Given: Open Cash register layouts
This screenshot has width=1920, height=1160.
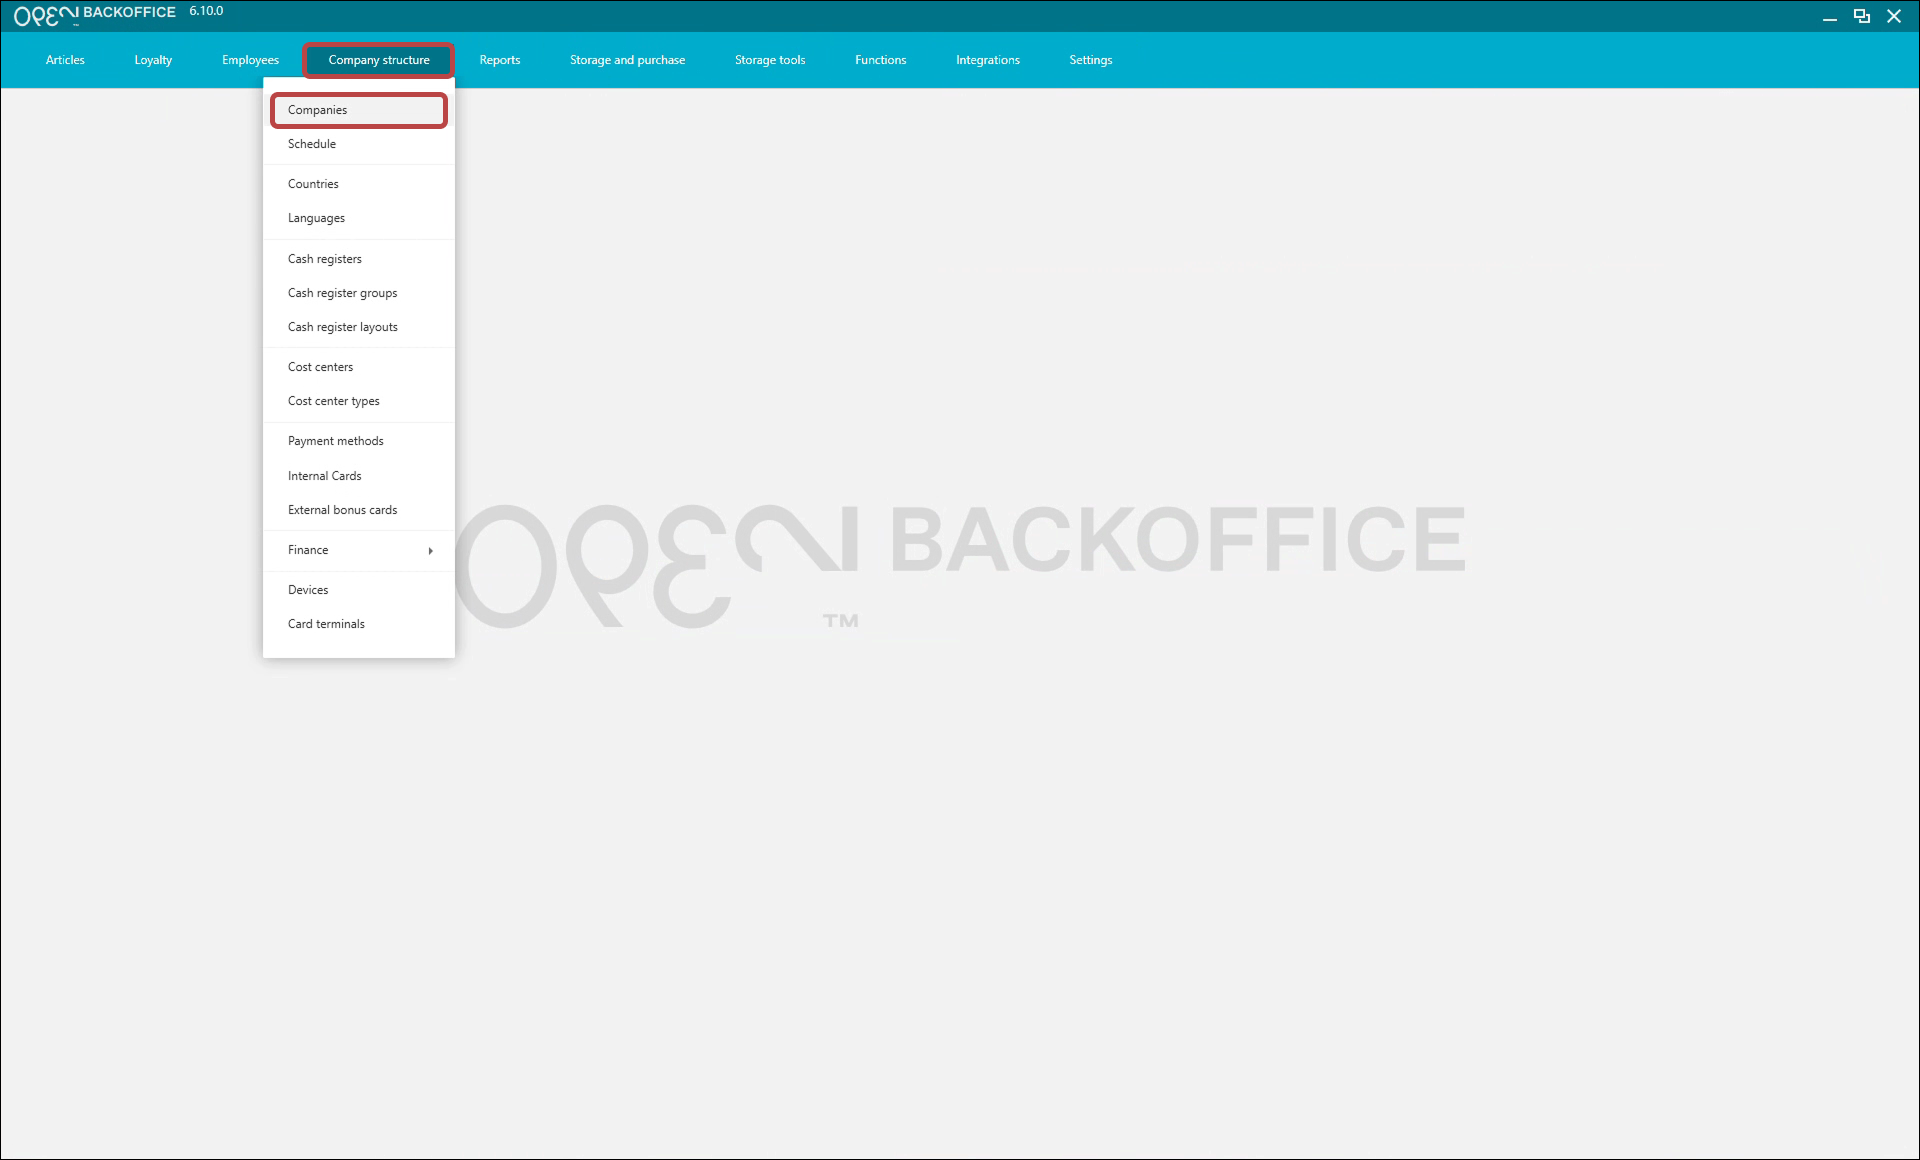Looking at the screenshot, I should pos(359,327).
